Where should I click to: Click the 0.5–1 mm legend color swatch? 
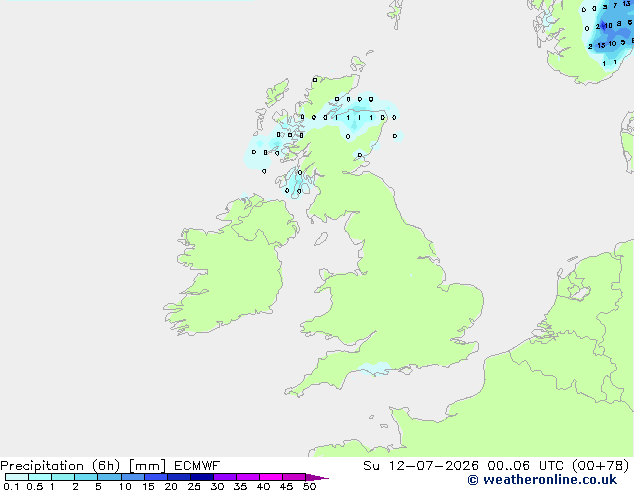(x=40, y=477)
